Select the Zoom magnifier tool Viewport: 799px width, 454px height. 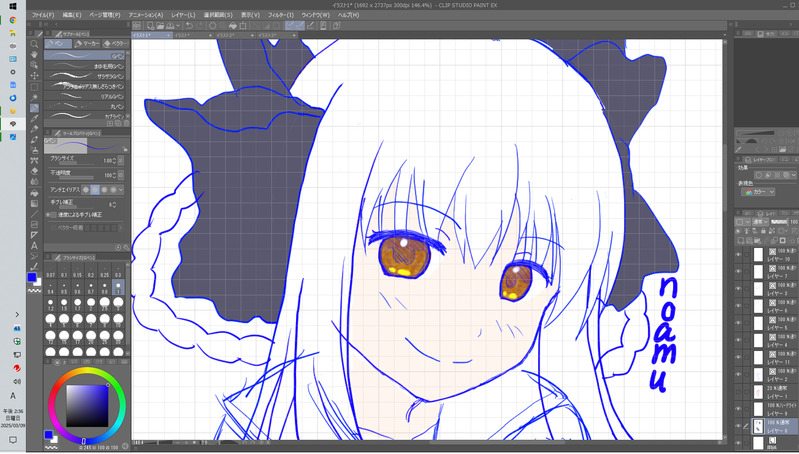click(x=34, y=44)
